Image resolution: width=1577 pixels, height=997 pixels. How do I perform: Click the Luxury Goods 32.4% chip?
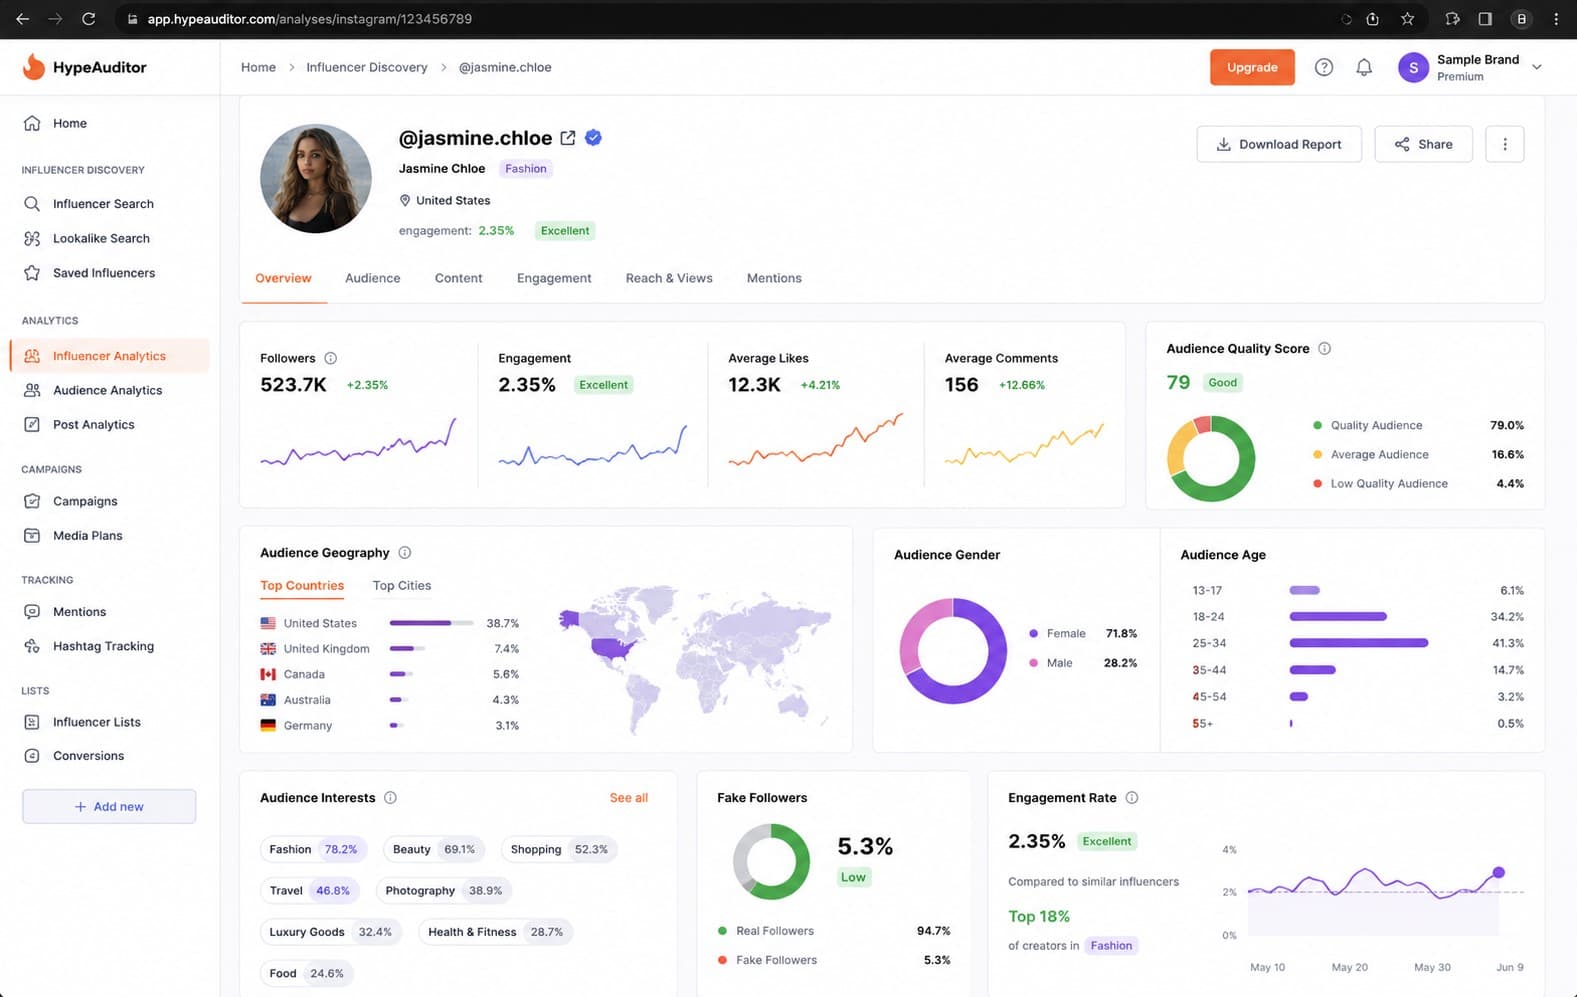tap(331, 931)
